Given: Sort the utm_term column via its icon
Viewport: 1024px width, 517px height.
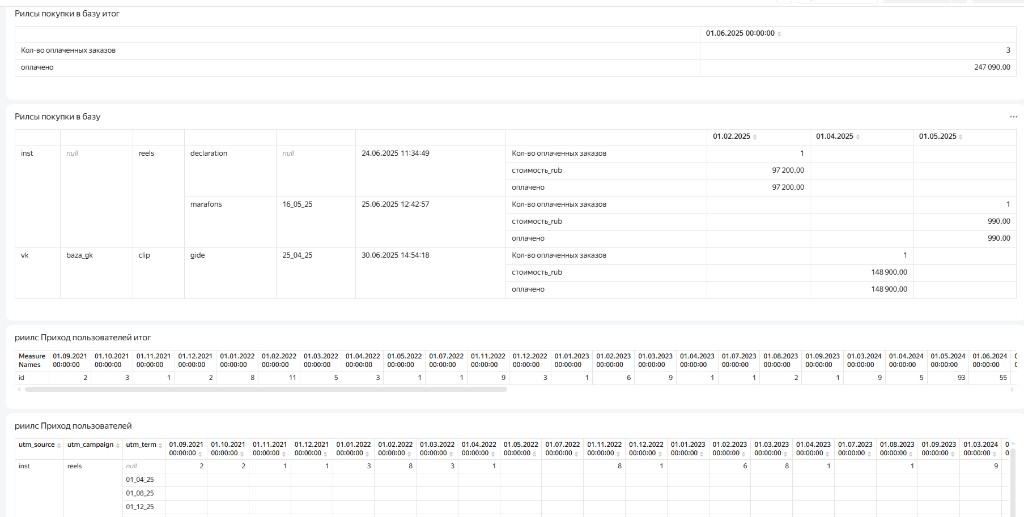Looking at the screenshot, I should [x=160, y=445].
